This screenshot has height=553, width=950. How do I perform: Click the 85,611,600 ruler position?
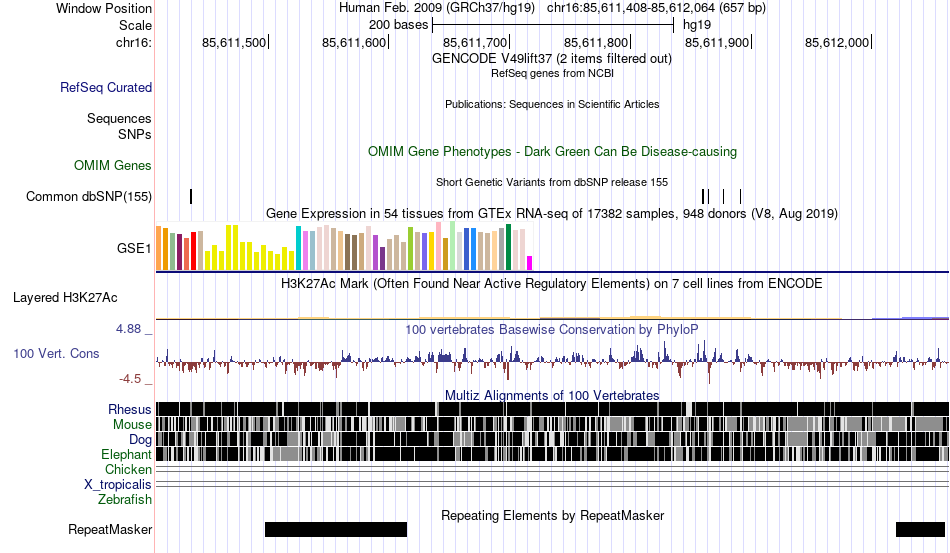click(x=354, y=42)
